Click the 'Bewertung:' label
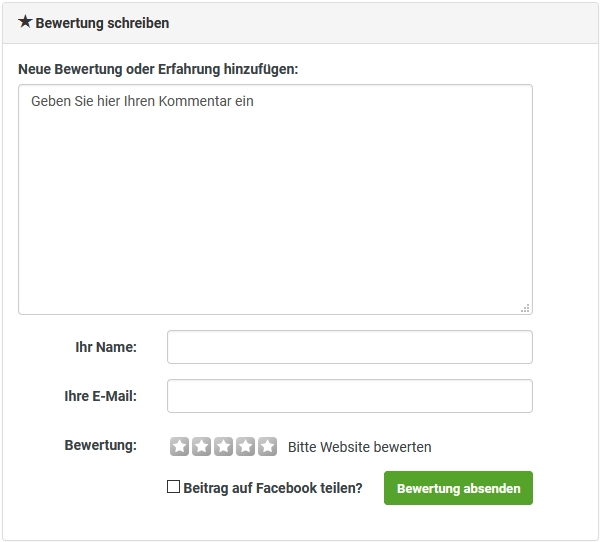 click(x=100, y=445)
